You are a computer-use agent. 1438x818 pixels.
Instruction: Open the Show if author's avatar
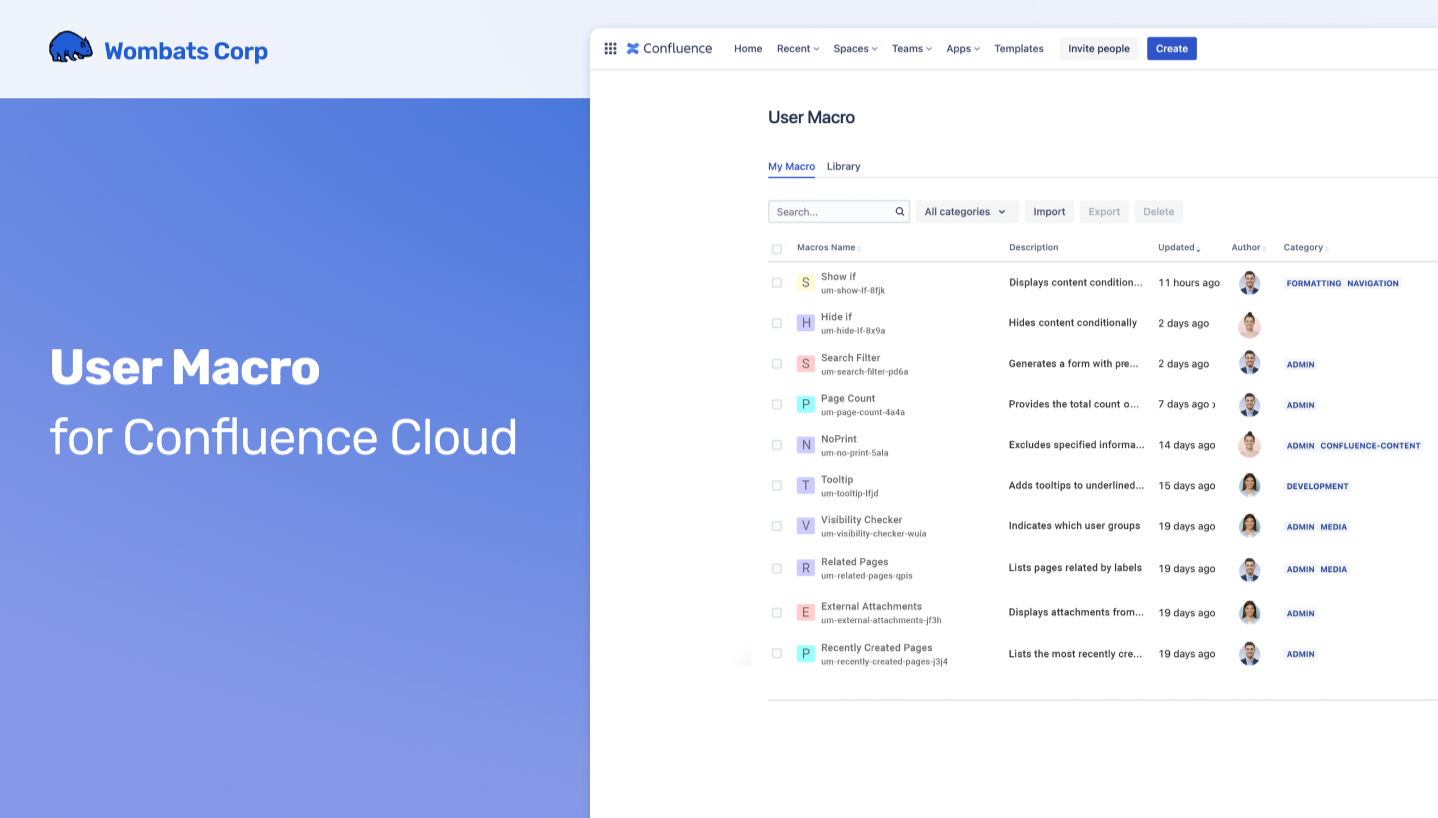(1249, 282)
